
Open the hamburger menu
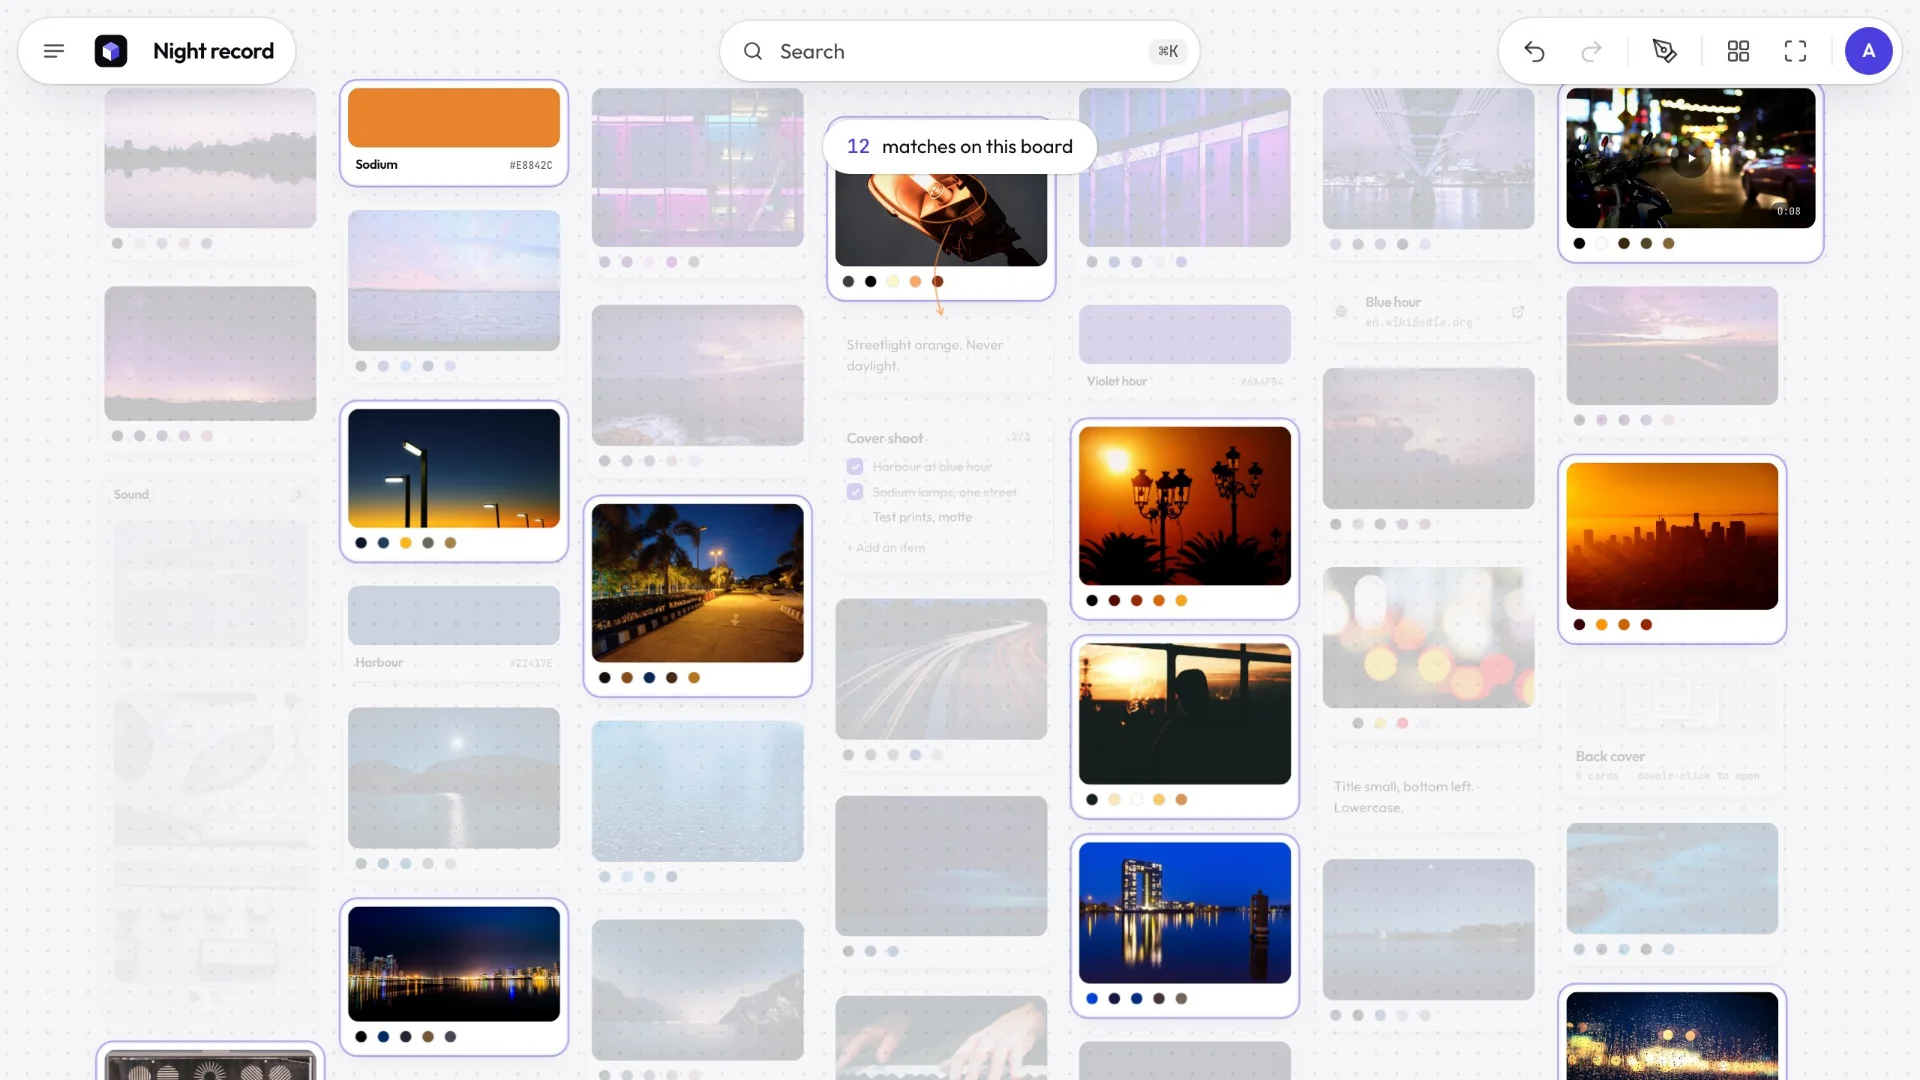pyautogui.click(x=54, y=51)
